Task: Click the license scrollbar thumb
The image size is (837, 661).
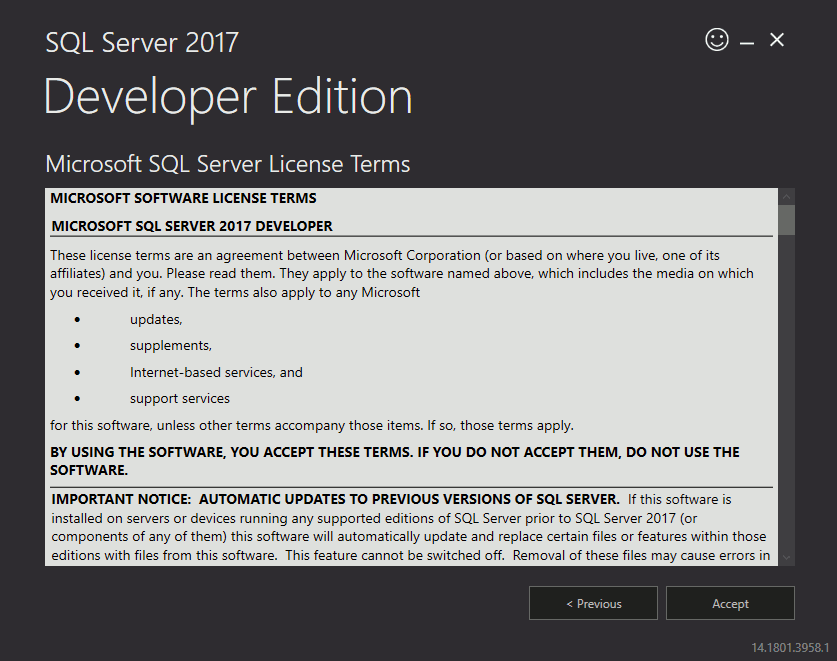Action: point(786,220)
